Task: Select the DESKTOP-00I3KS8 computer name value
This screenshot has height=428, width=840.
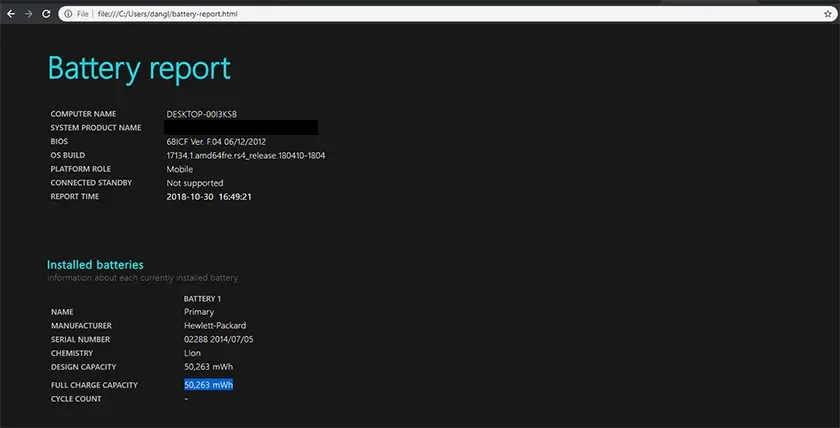Action: (x=201, y=114)
